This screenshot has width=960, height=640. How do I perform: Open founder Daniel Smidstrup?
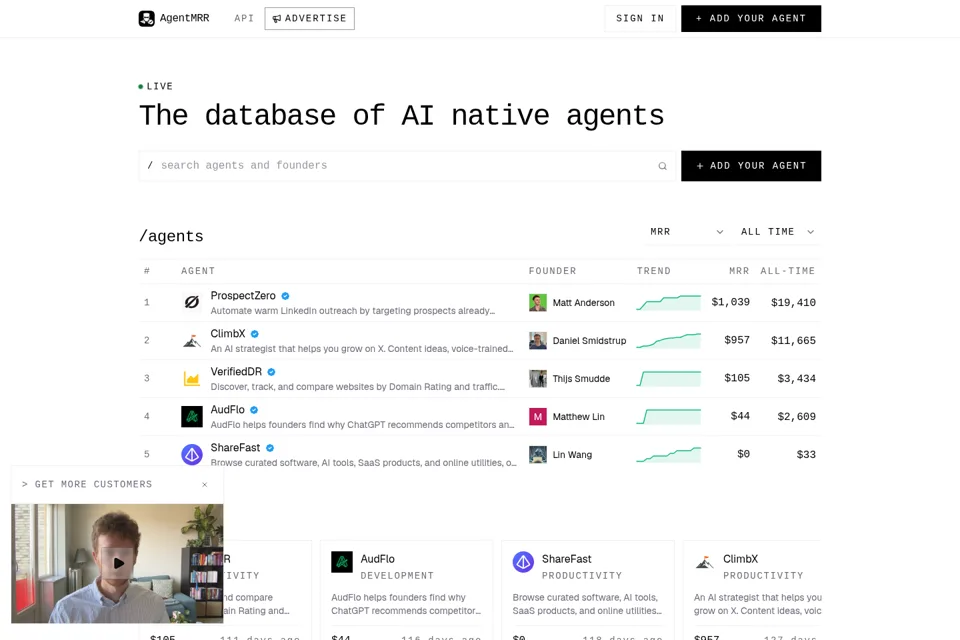589,341
